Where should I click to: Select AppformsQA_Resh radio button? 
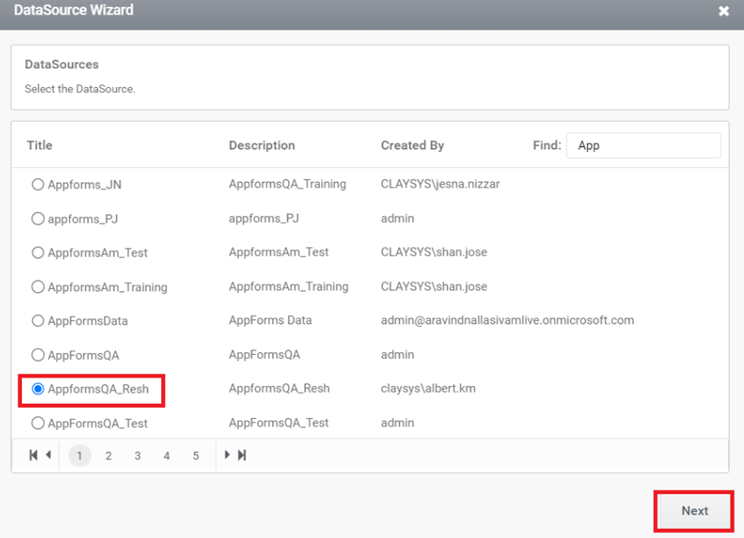(37, 389)
